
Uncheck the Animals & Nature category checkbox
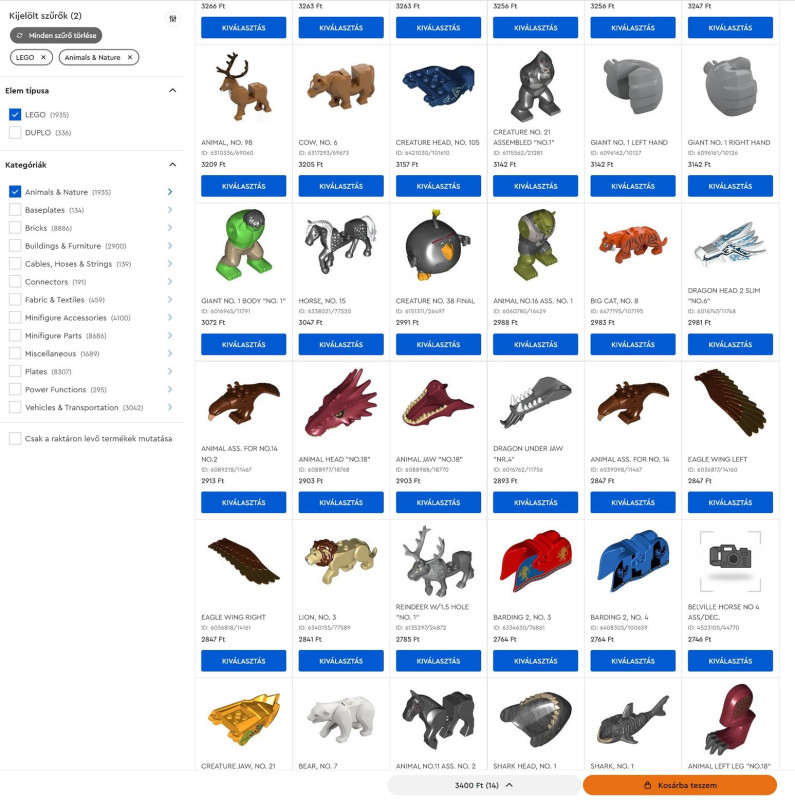(x=15, y=192)
